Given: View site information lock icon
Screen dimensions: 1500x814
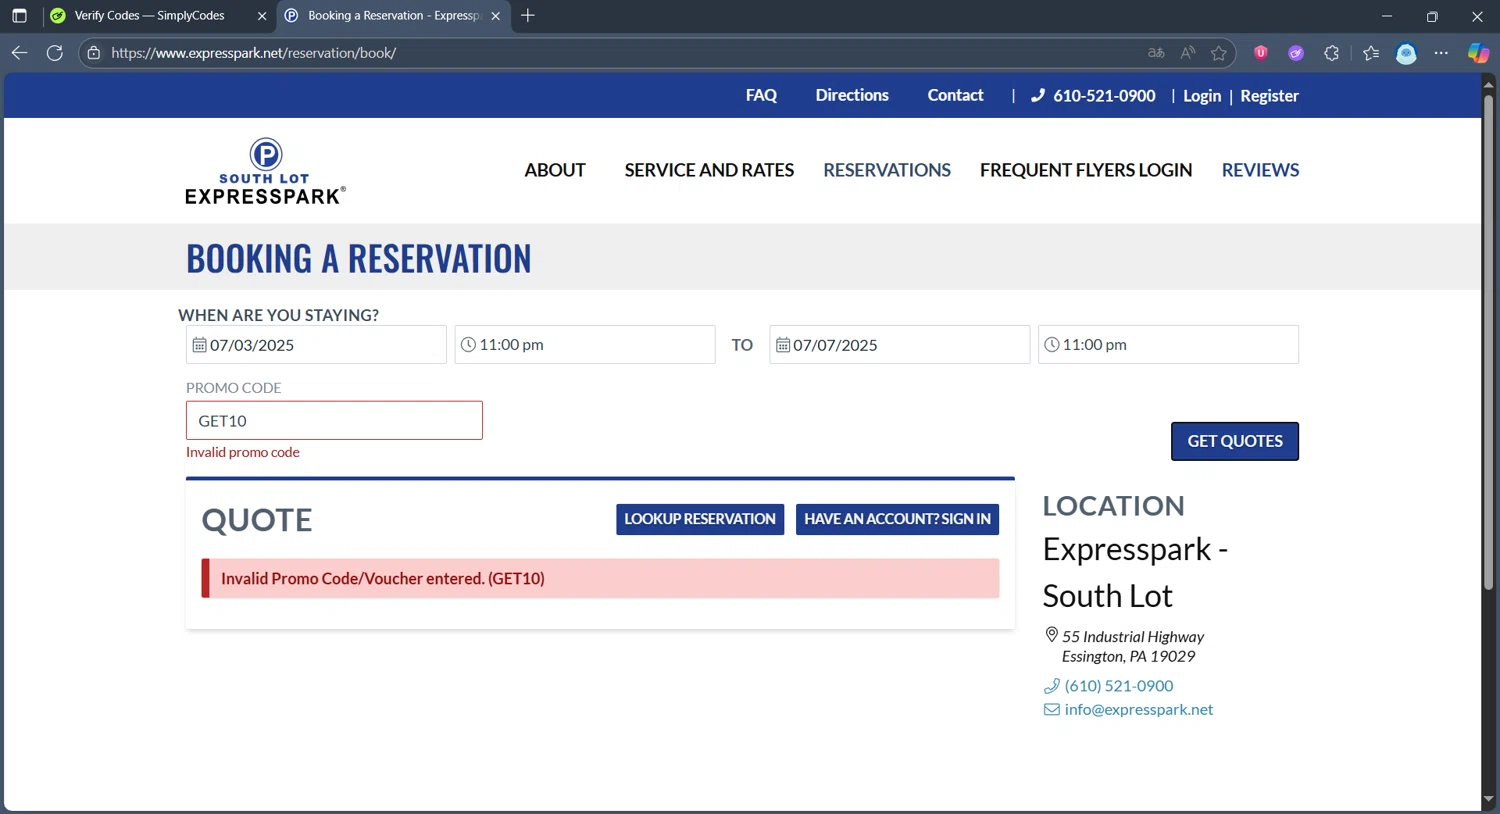Looking at the screenshot, I should click(x=94, y=53).
